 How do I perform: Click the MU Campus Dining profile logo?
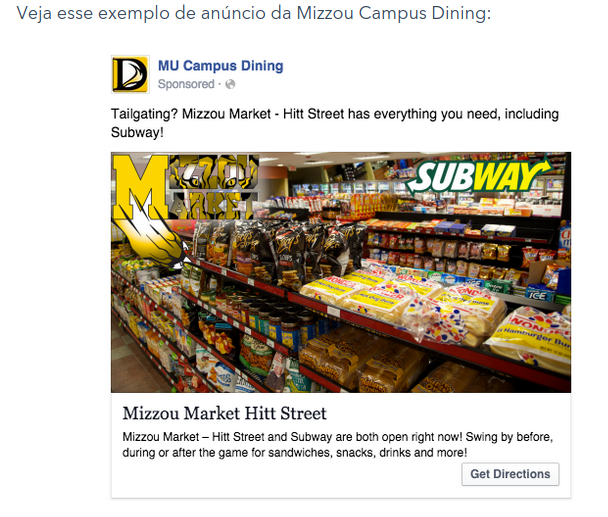(130, 75)
